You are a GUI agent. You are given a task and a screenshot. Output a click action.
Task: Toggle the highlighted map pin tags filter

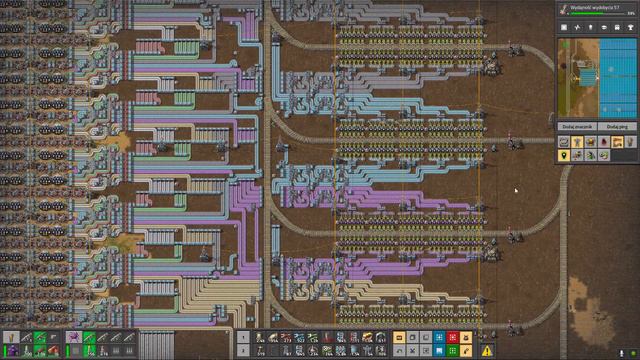(564, 155)
